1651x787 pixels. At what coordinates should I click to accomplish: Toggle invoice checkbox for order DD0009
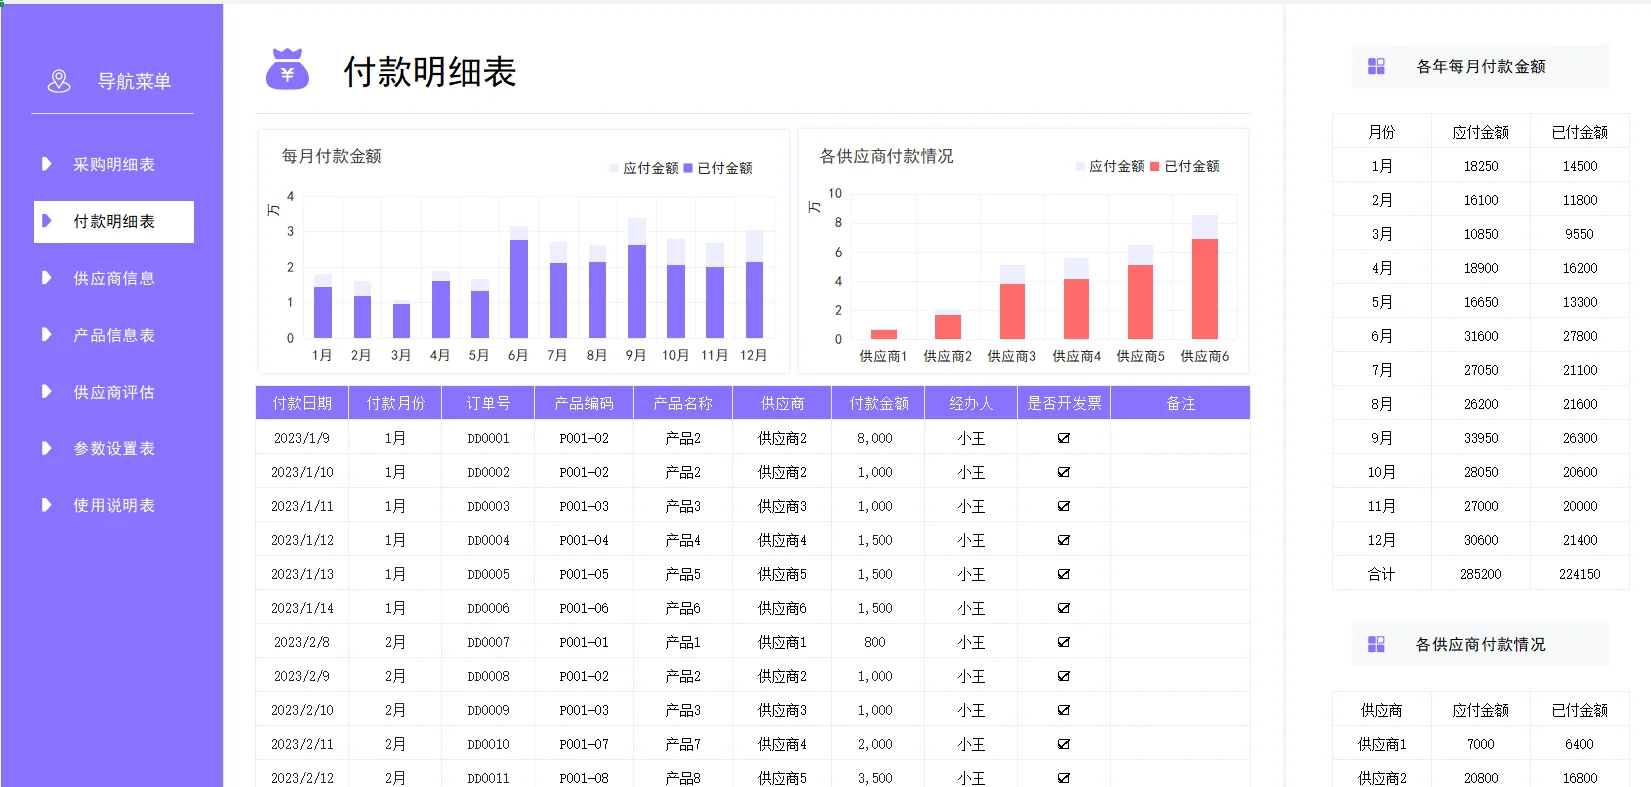click(x=1064, y=710)
